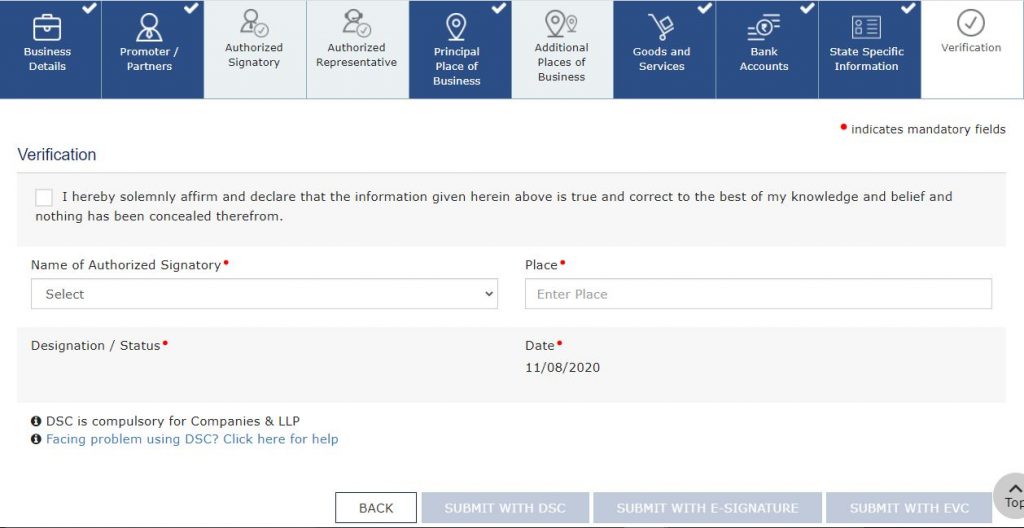The width and height of the screenshot is (1024, 528).
Task: Click the Goods and Services trolley icon
Action: (661, 27)
